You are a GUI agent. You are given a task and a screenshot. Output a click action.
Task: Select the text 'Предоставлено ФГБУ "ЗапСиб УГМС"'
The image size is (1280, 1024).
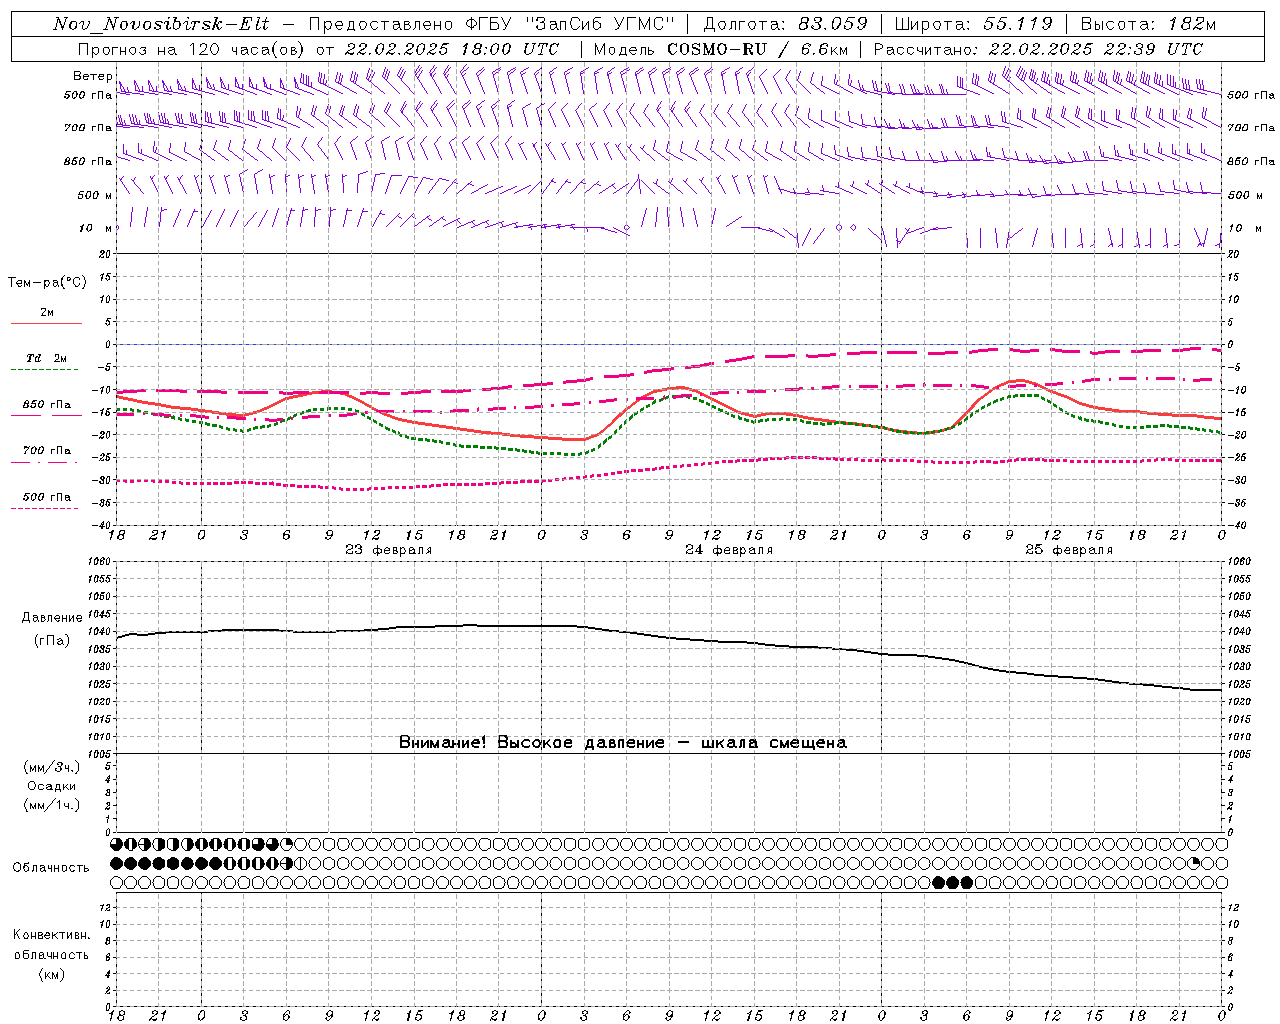coord(492,24)
